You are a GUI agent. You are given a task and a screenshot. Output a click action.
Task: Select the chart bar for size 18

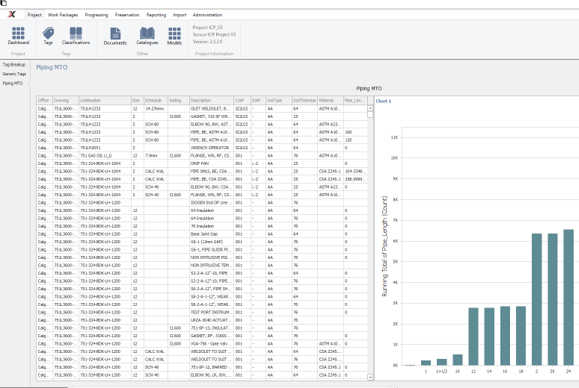click(521, 336)
